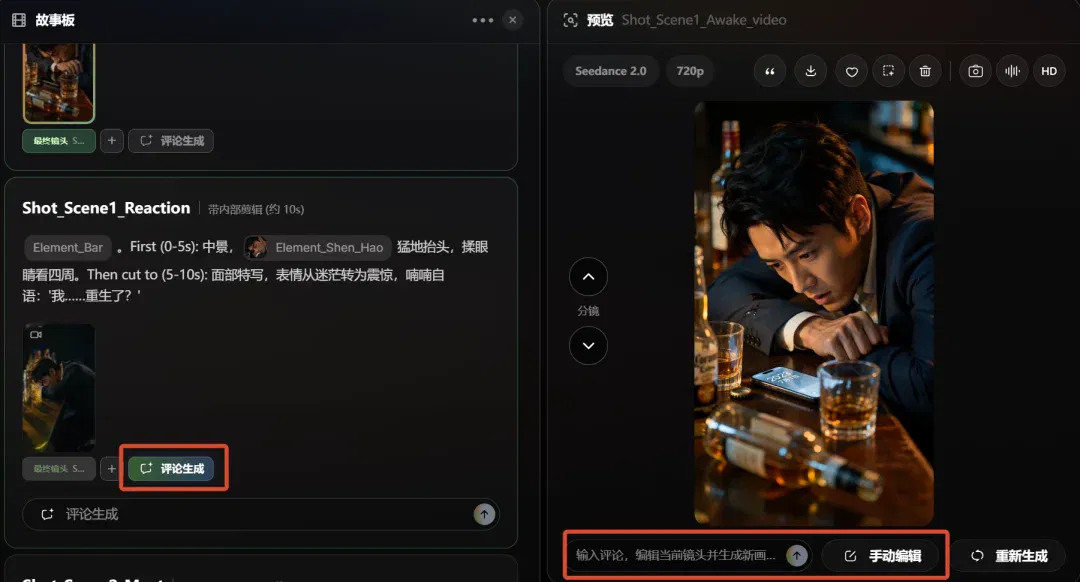The height and width of the screenshot is (582, 1080).
Task: Close the 故事板 storyboard panel
Action: 512,20
